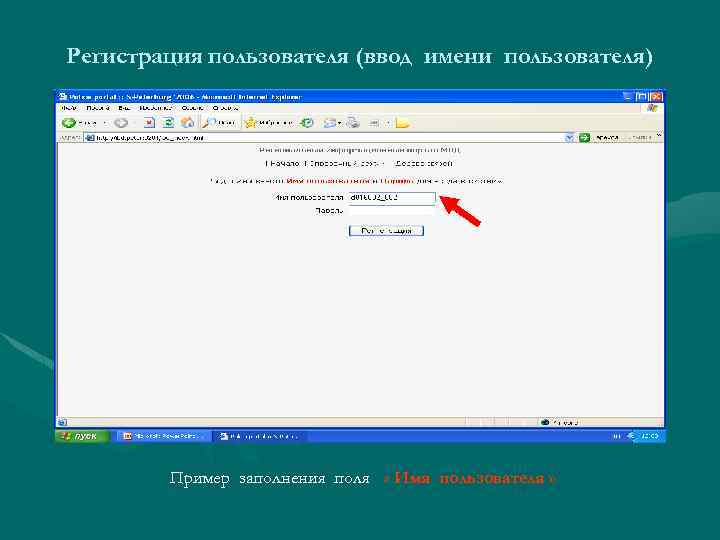Click the page icon beside the URL
The width and height of the screenshot is (720, 540).
tap(90, 137)
